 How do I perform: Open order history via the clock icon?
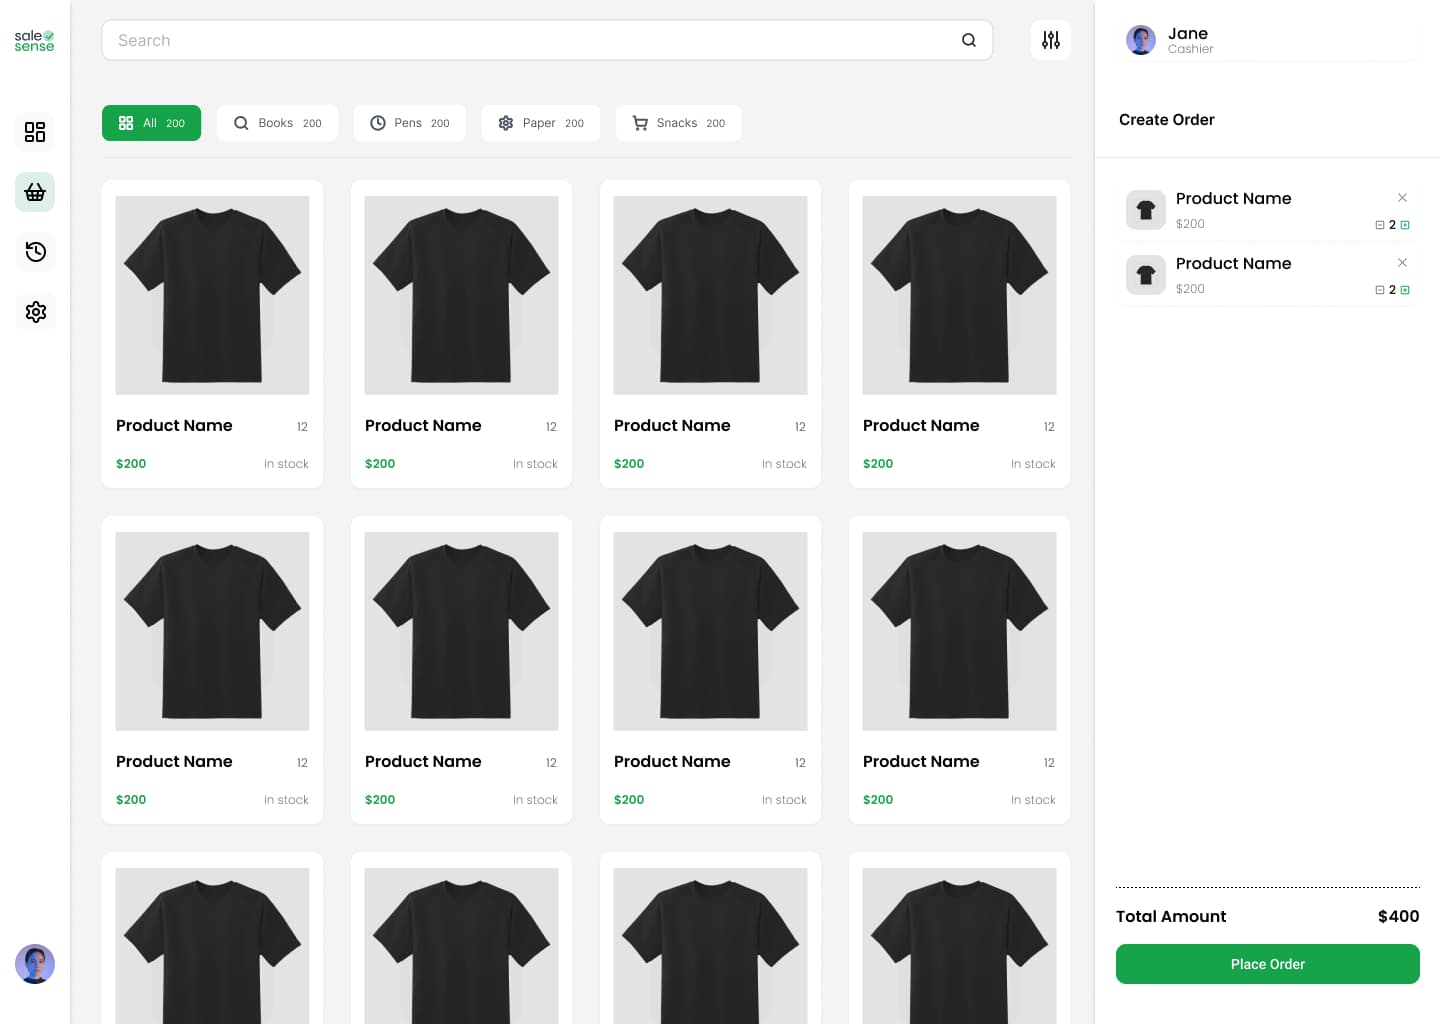click(x=35, y=252)
